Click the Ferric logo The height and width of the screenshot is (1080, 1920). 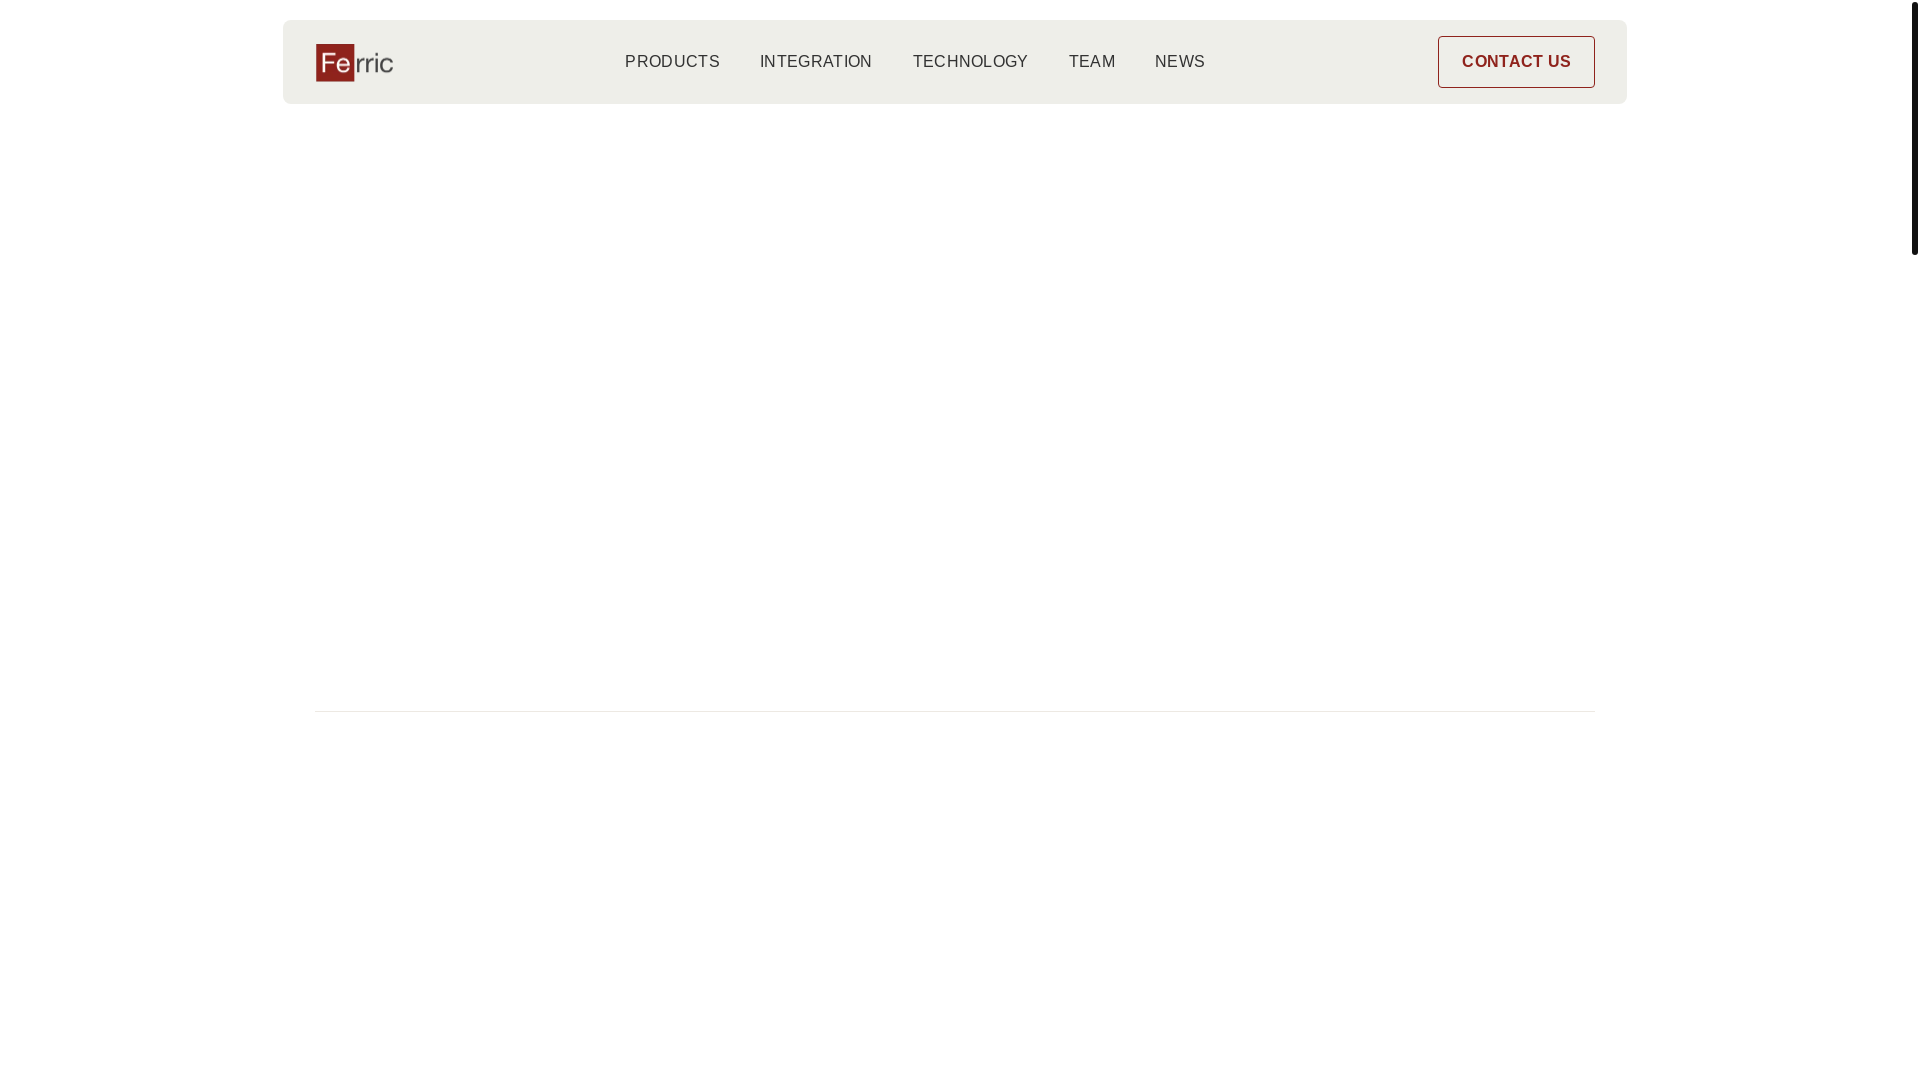tap(354, 62)
